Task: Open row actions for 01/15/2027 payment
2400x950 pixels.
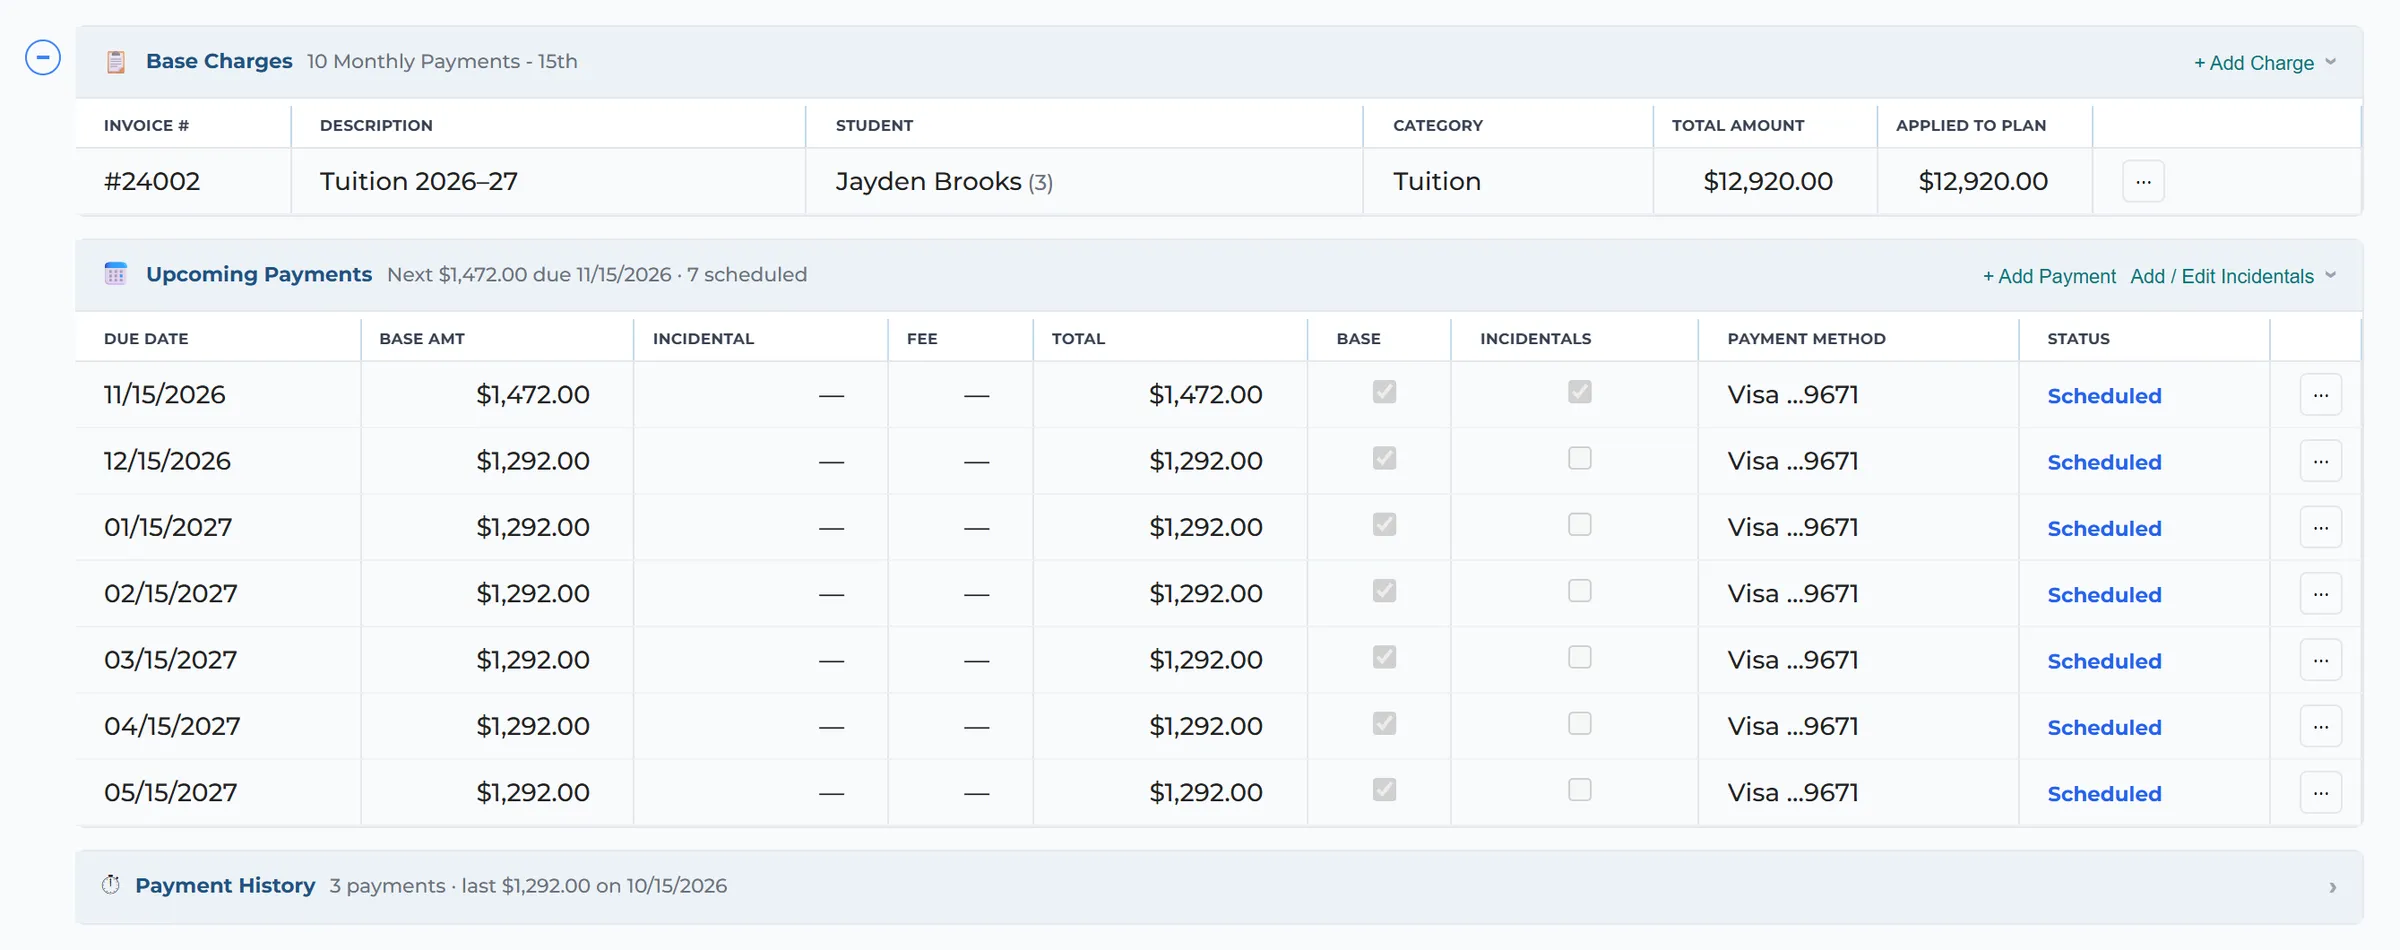Action: [x=2321, y=528]
